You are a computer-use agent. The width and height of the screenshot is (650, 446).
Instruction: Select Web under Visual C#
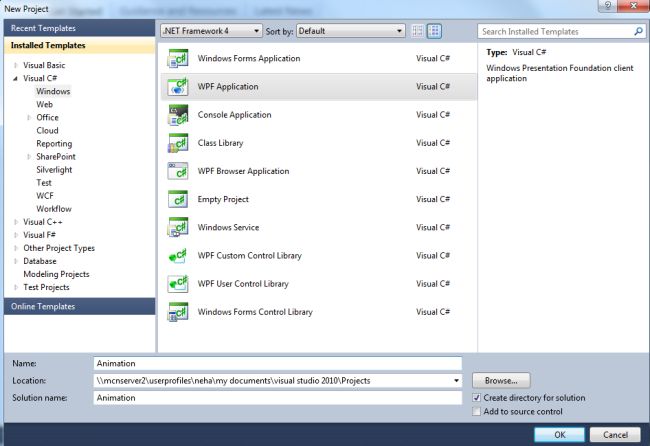[x=44, y=104]
